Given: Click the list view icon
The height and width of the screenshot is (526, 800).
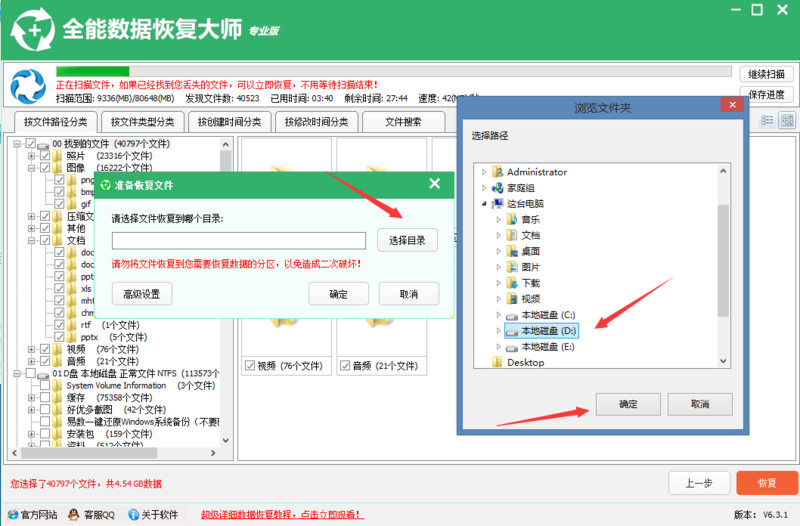Looking at the screenshot, I should click(767, 120).
